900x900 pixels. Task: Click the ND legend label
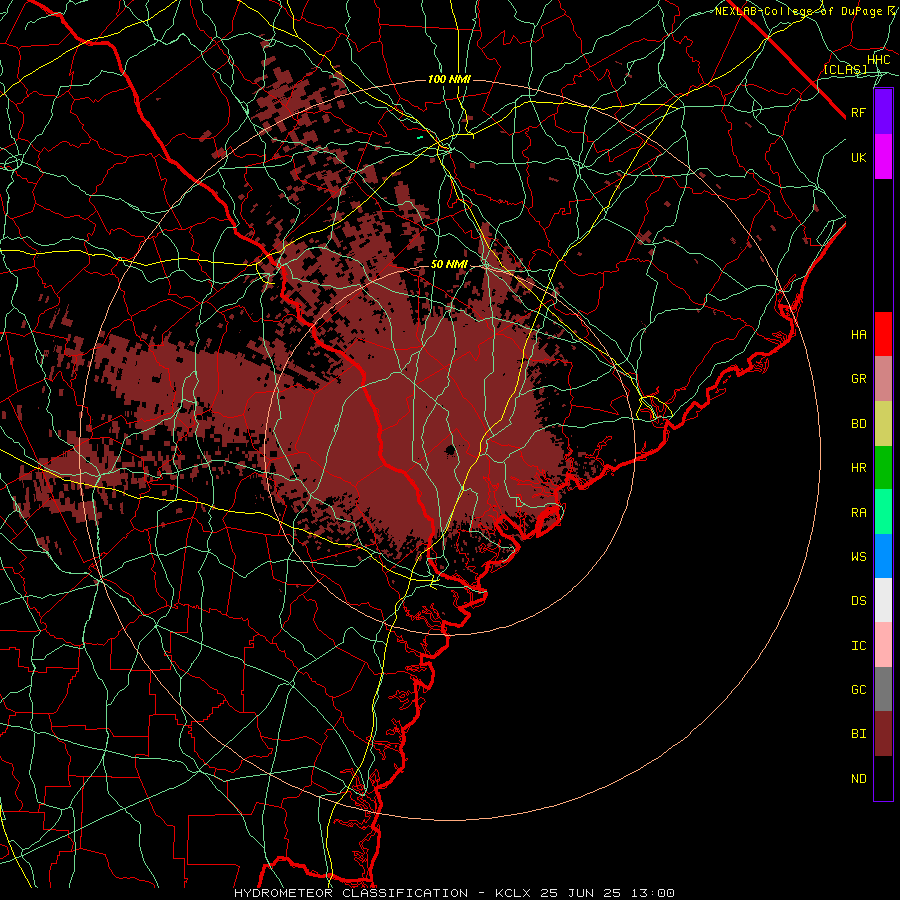click(859, 778)
